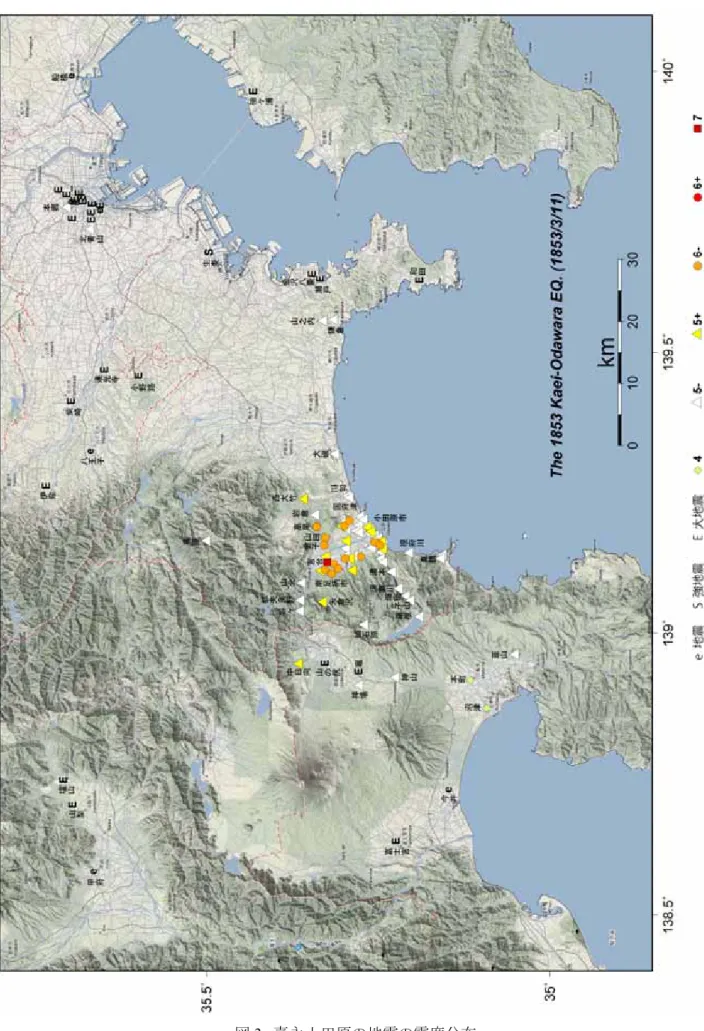
Task: Click the scale bar '10' tick label
Action: [633, 383]
